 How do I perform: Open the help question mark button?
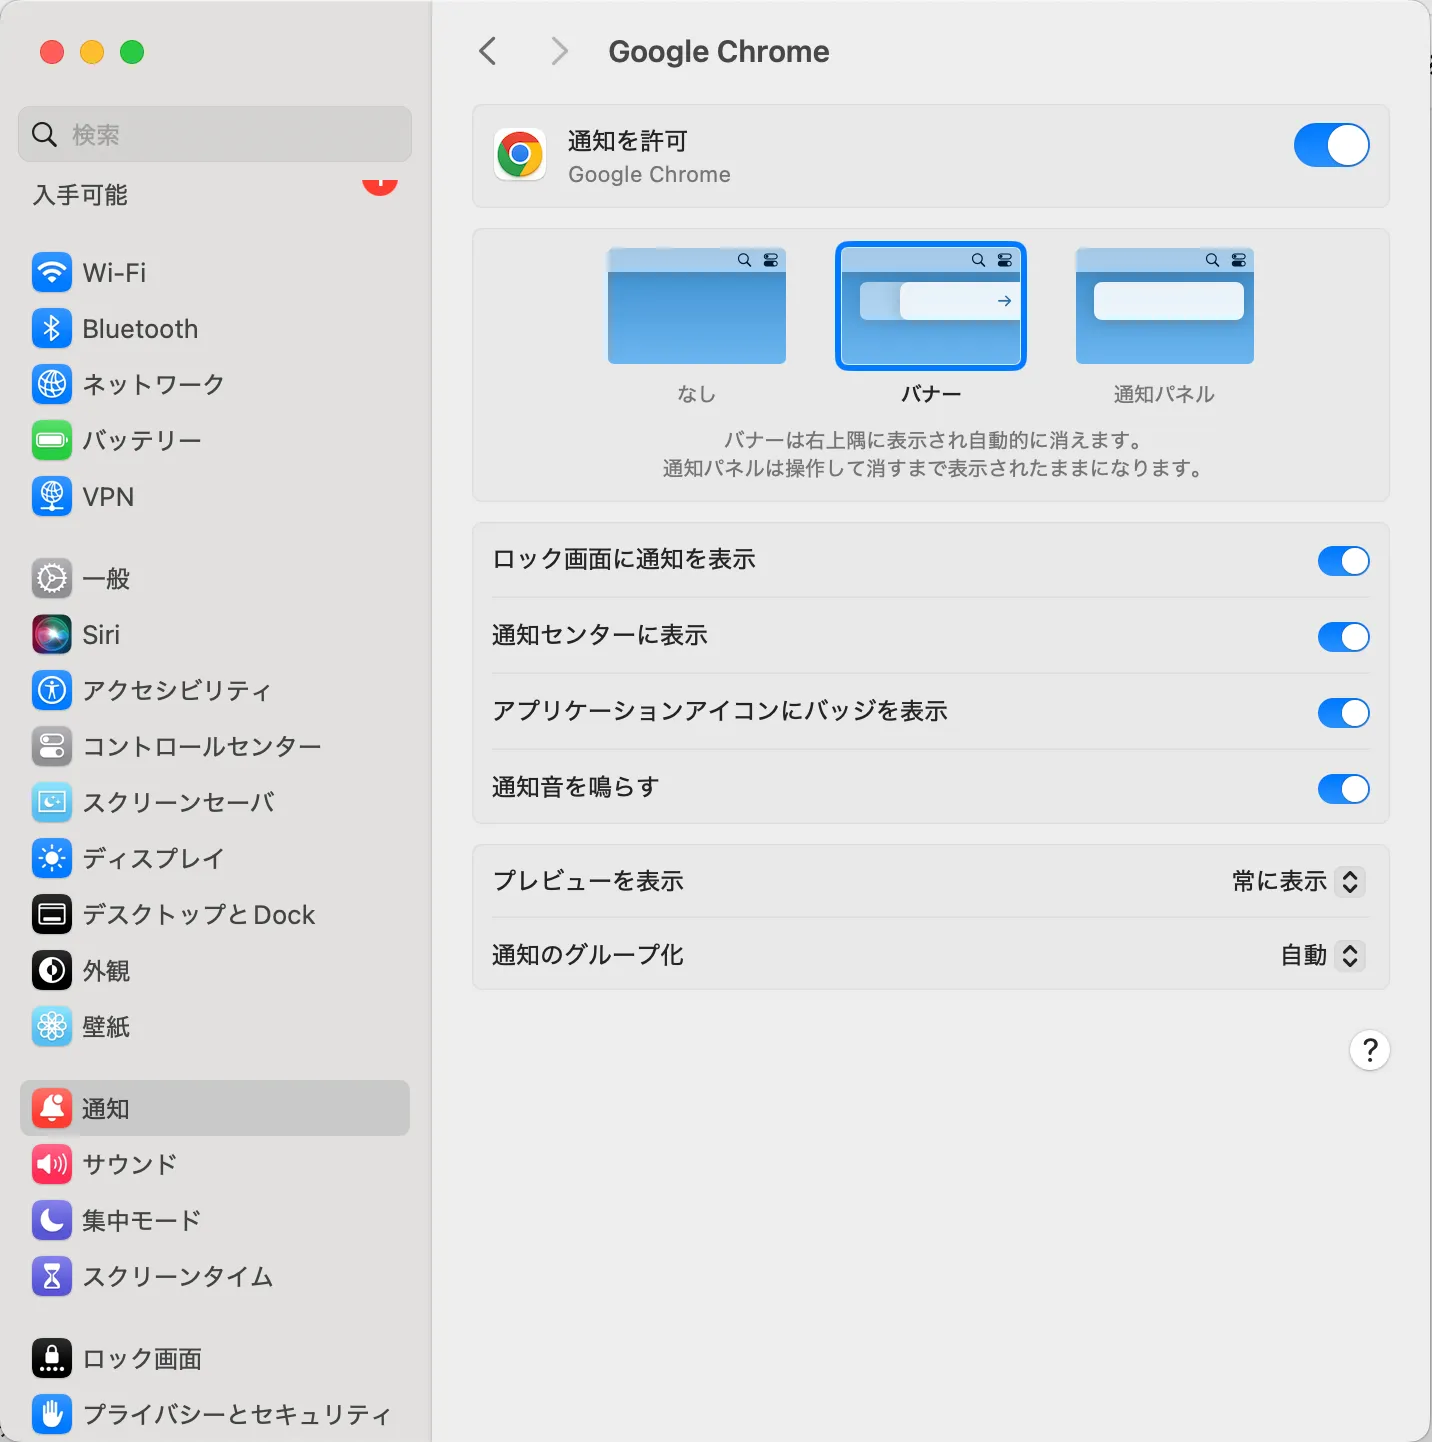[x=1370, y=1050]
